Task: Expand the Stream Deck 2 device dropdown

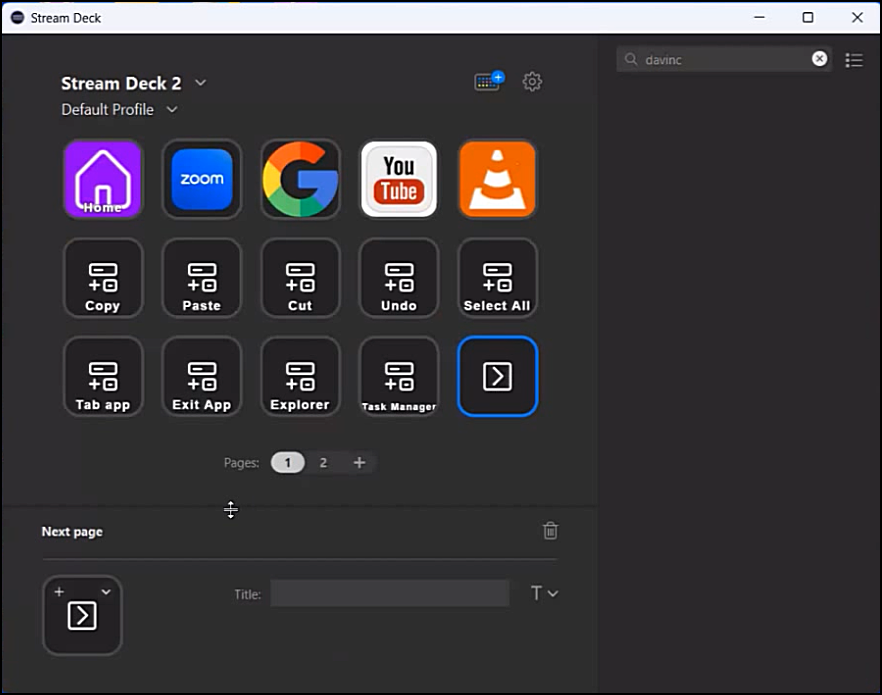Action: [200, 83]
